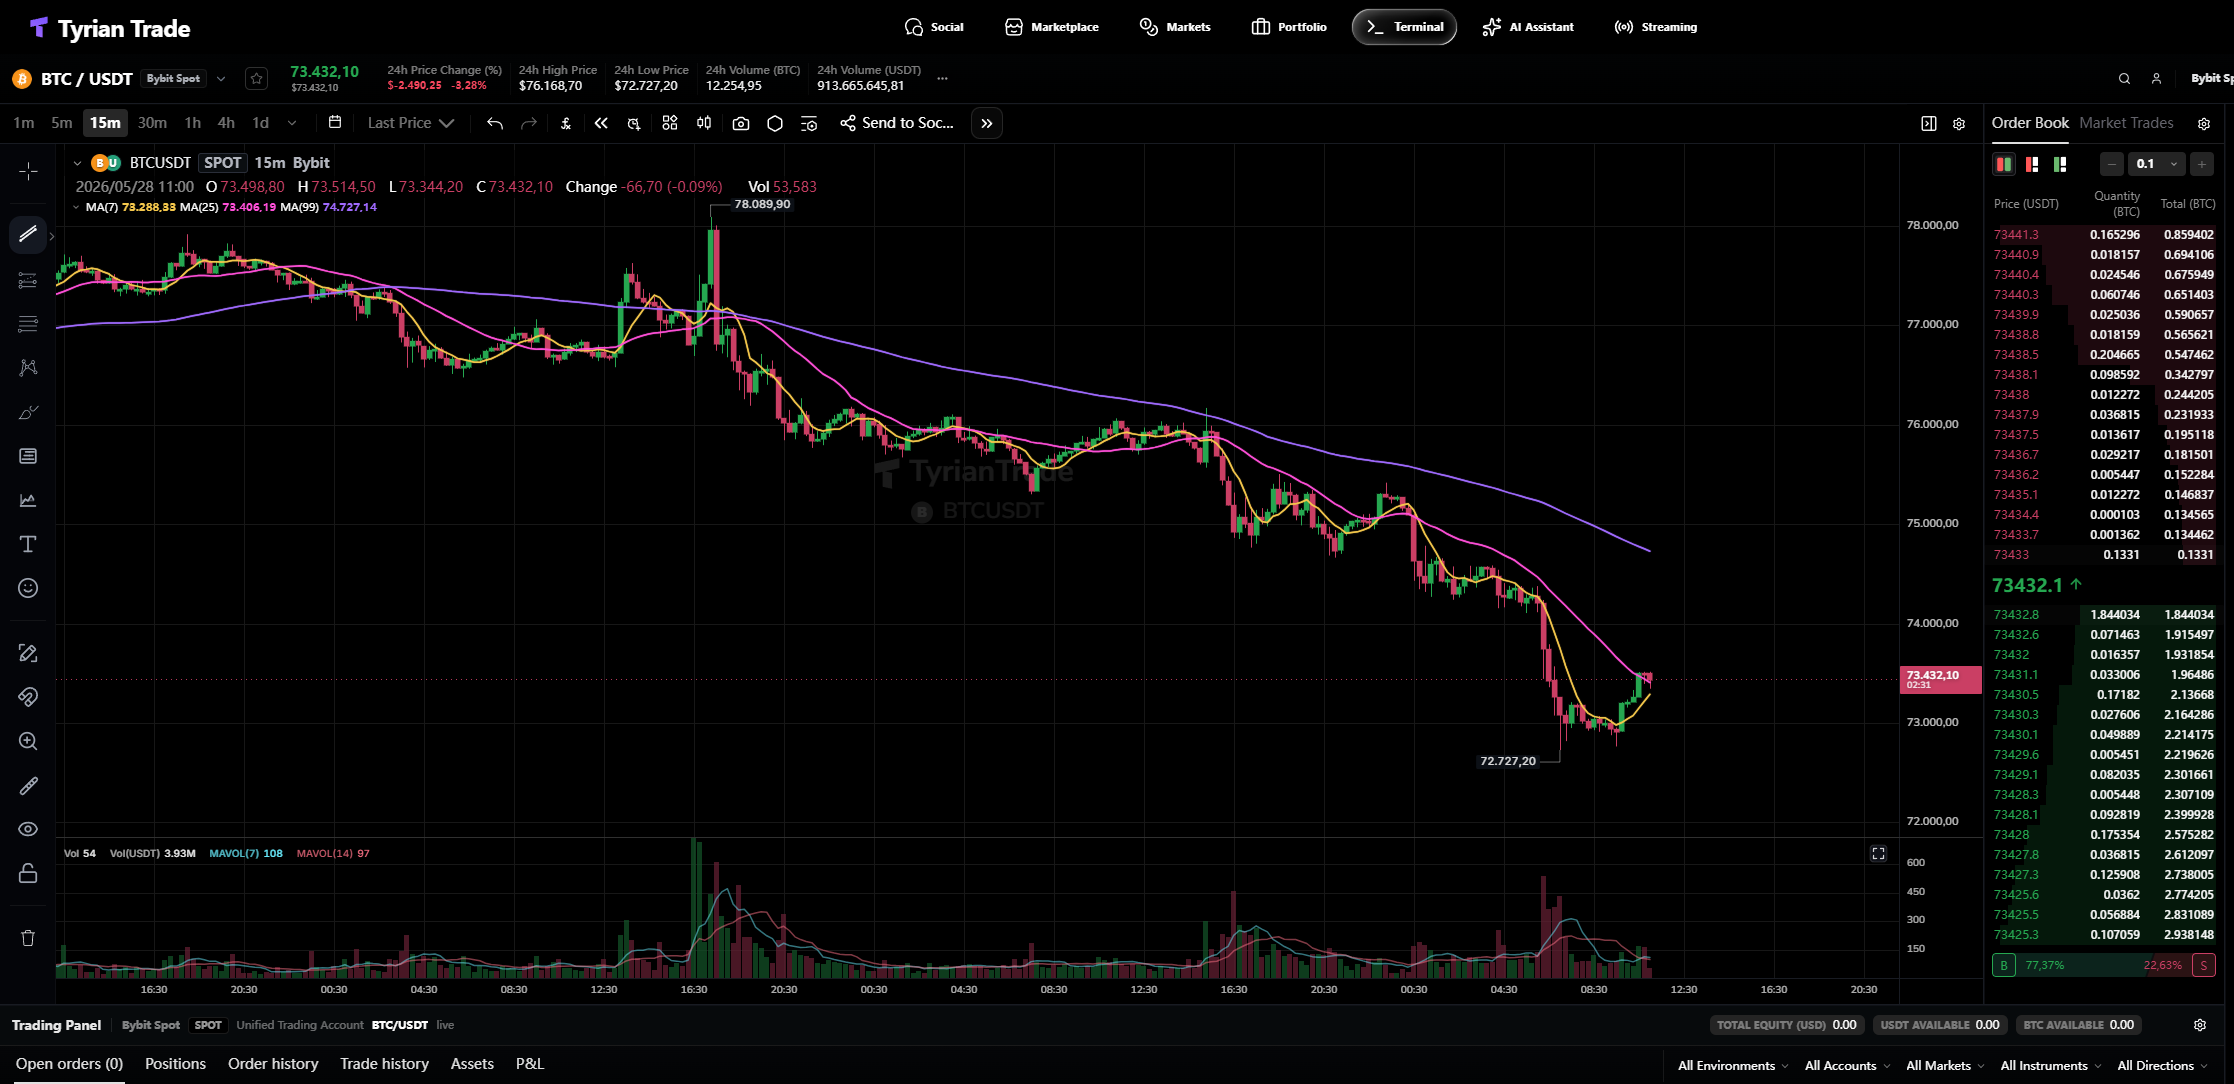Redo the chart action
The height and width of the screenshot is (1084, 2234).
pos(529,123)
